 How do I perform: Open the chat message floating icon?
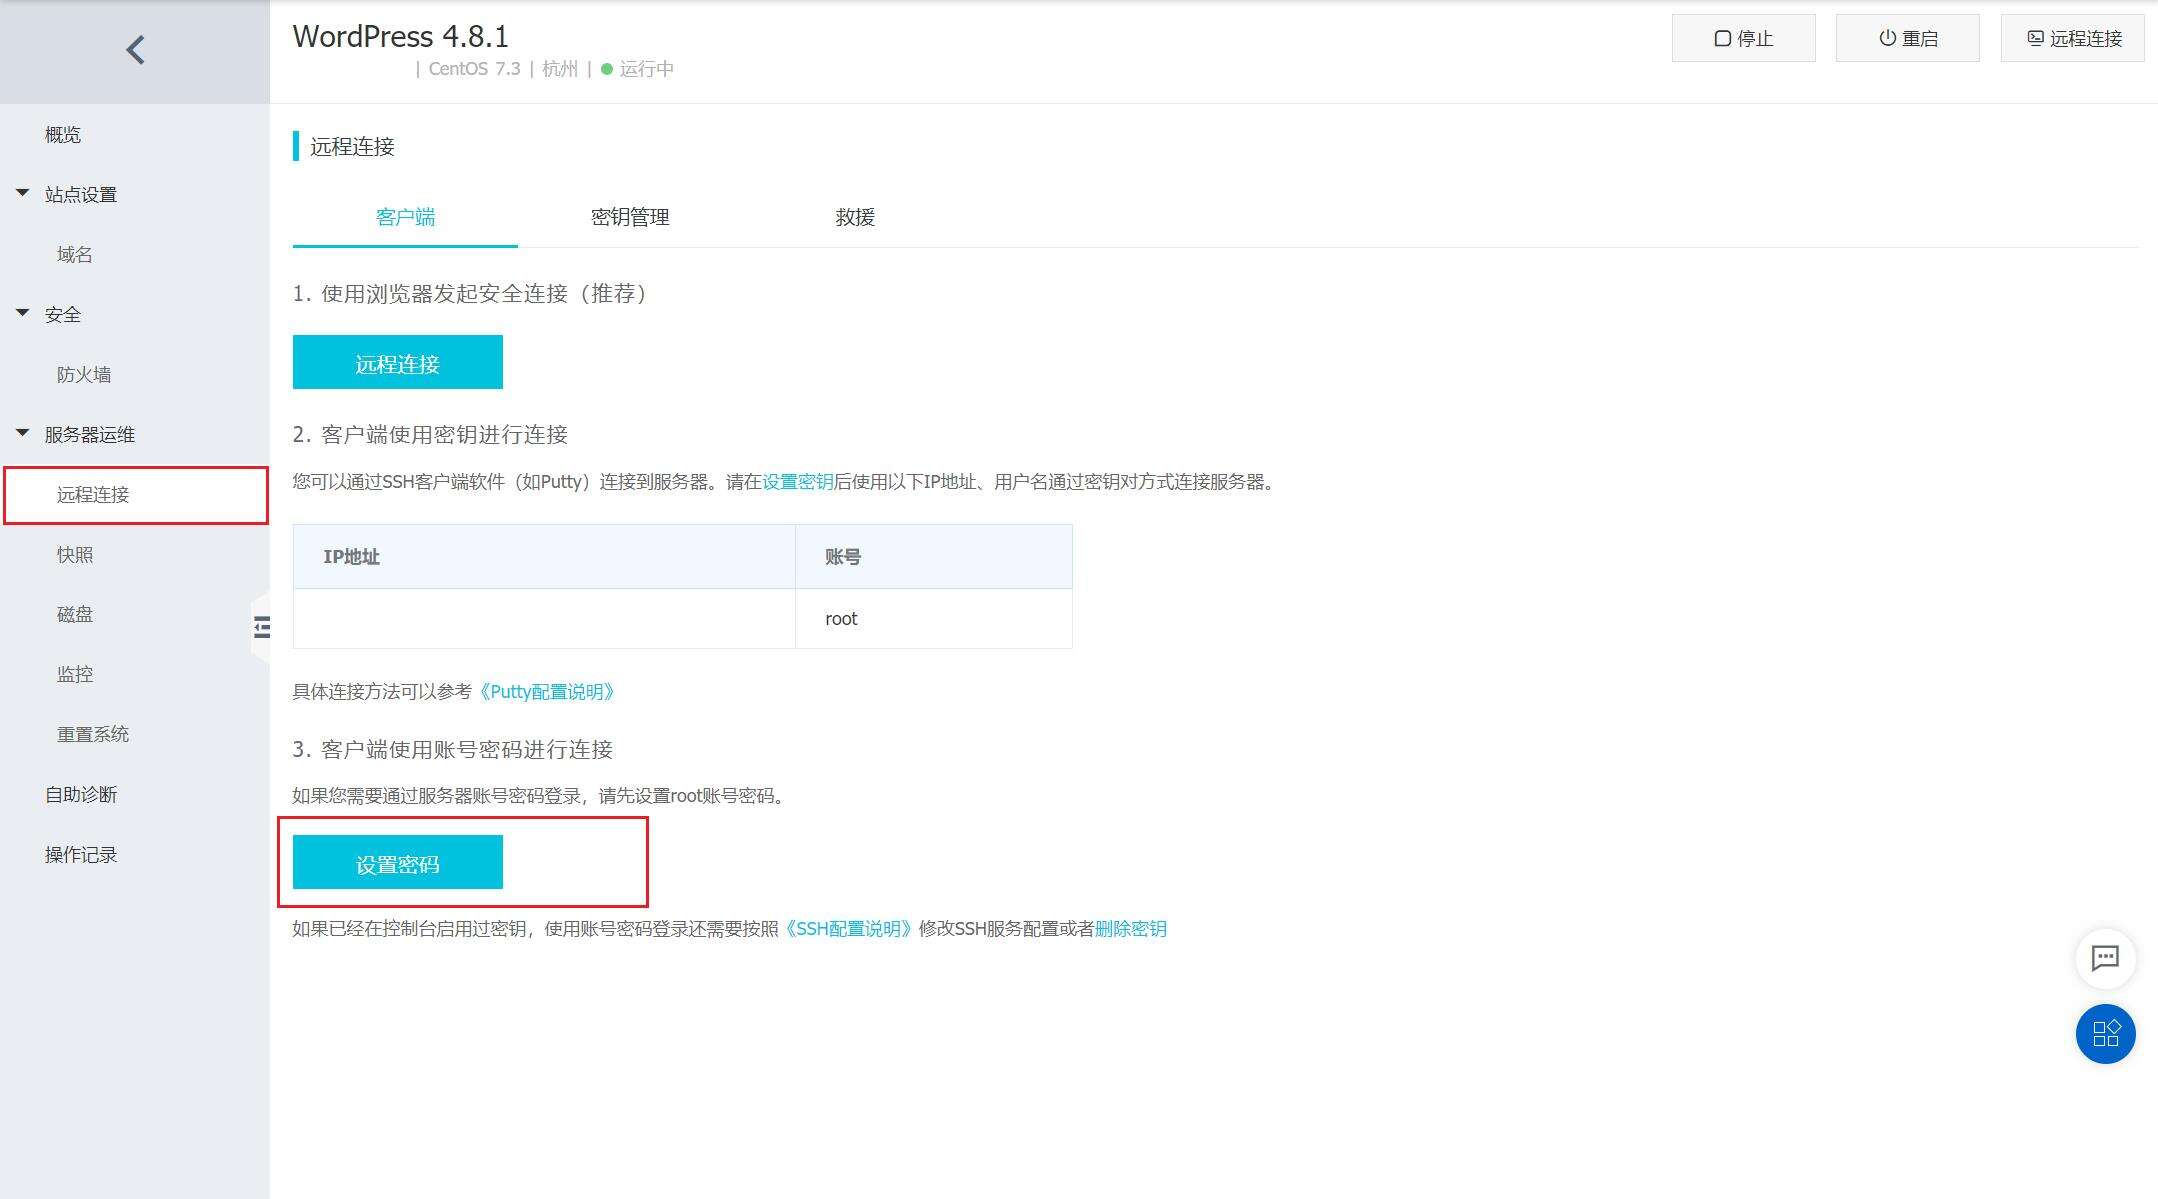[2105, 958]
